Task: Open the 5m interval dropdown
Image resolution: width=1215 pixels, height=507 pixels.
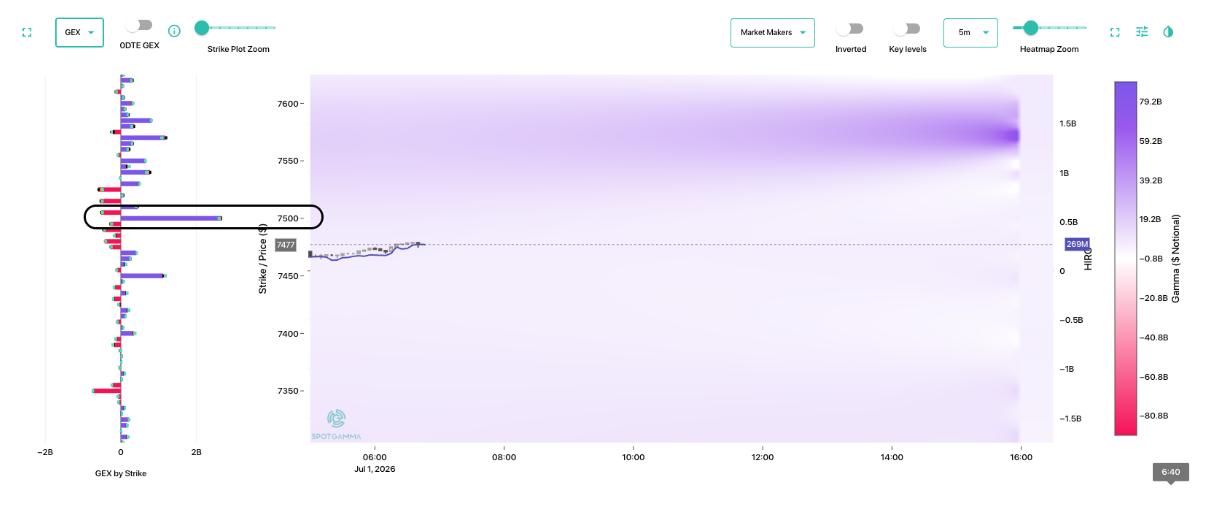Action: click(x=970, y=32)
